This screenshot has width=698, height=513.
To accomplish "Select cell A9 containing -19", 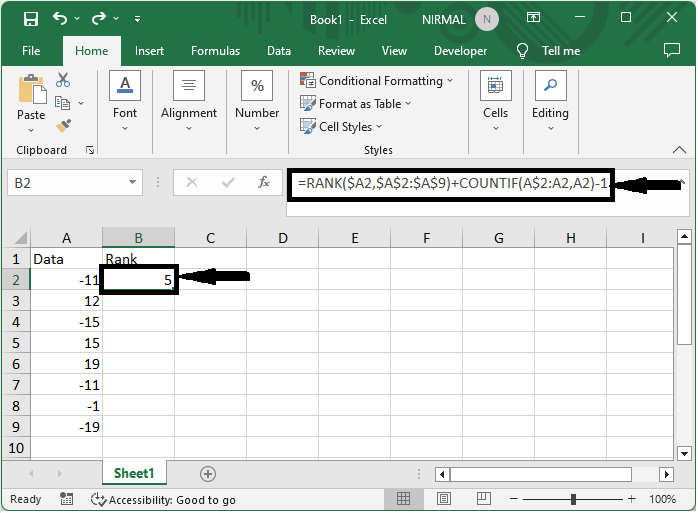I will pos(66,427).
